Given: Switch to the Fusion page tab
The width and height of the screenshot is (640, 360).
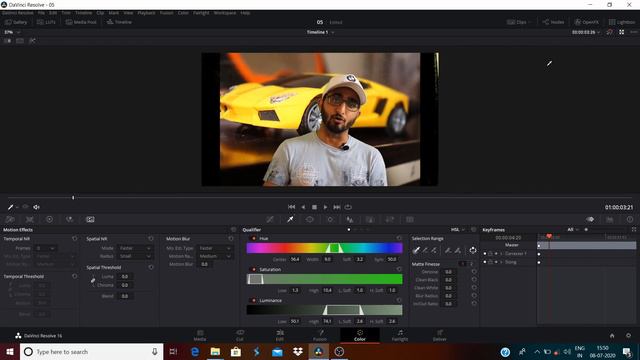Looking at the screenshot, I should pyautogui.click(x=320, y=336).
